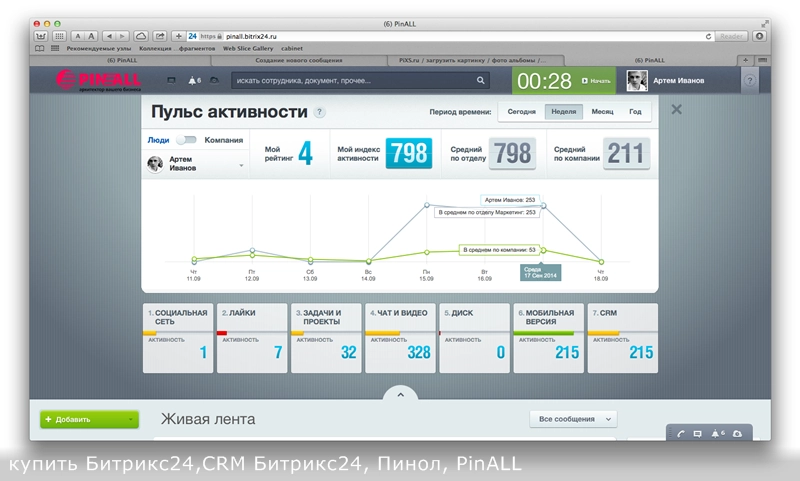Open the Чат и видео activity card
Screen dimensions: 800x481
pos(400,338)
